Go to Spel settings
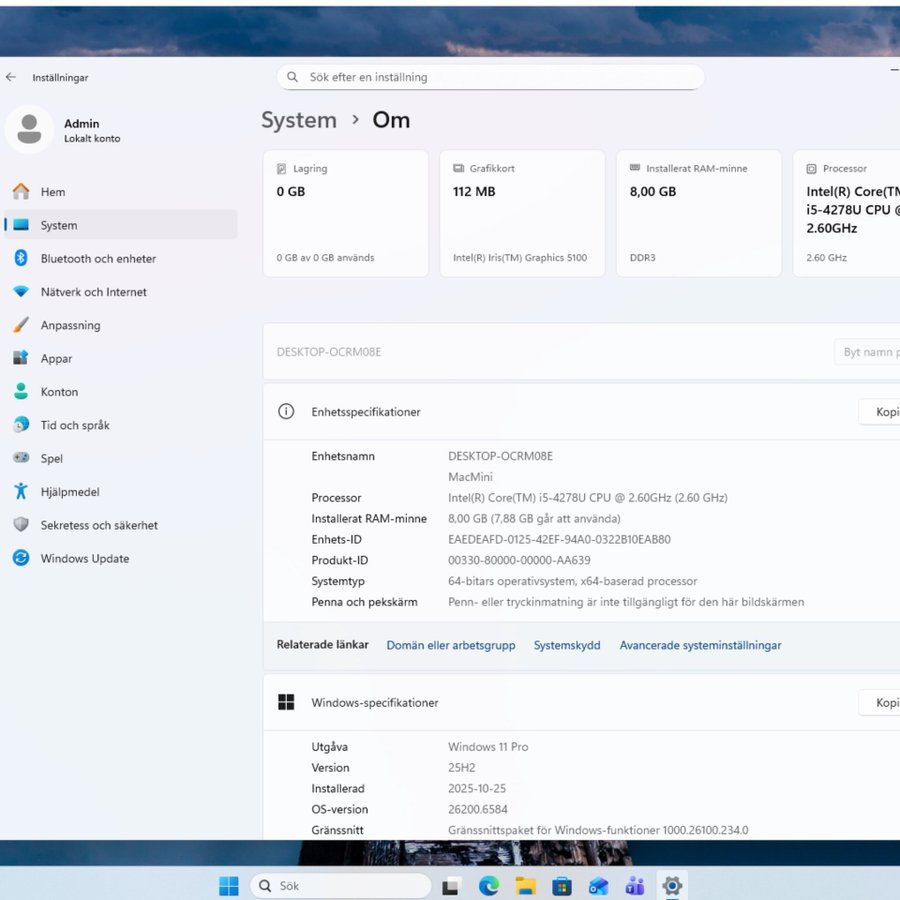This screenshot has height=900, width=900. [x=51, y=459]
